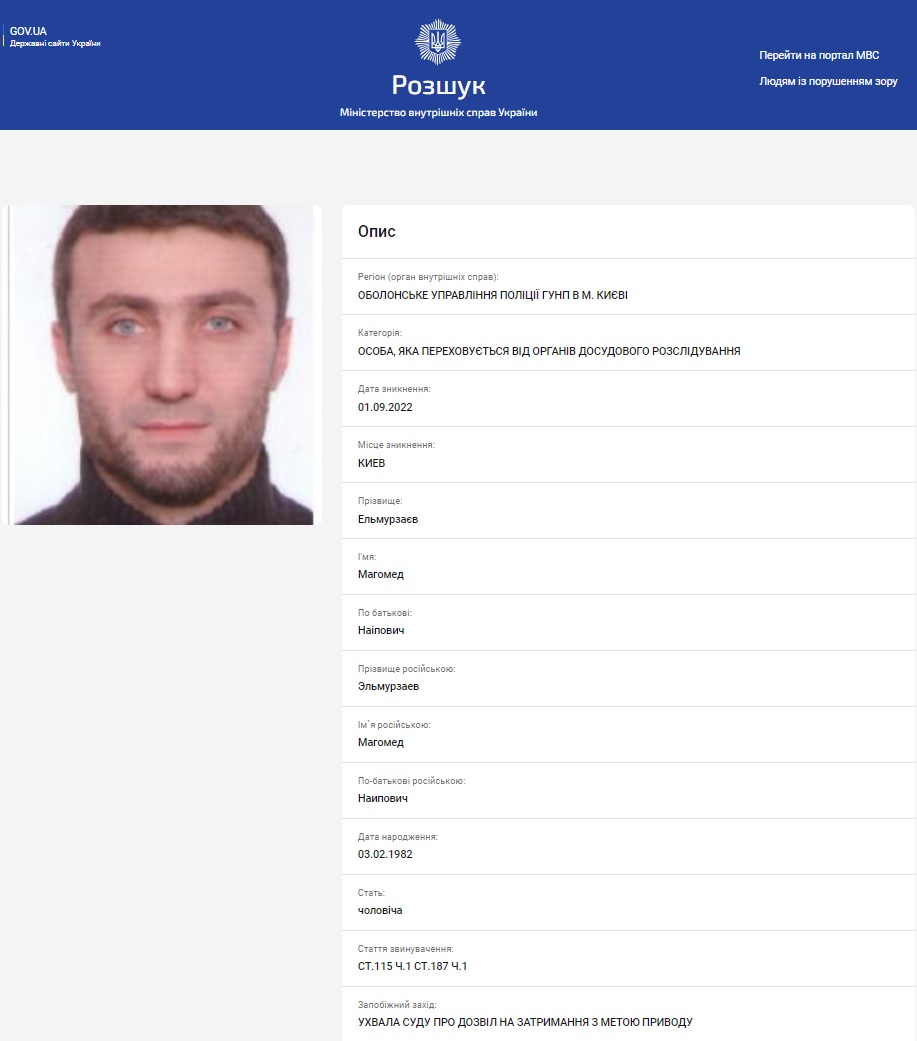Open the GOV.UA state sites link
Image resolution: width=917 pixels, height=1041 pixels.
pyautogui.click(x=54, y=37)
